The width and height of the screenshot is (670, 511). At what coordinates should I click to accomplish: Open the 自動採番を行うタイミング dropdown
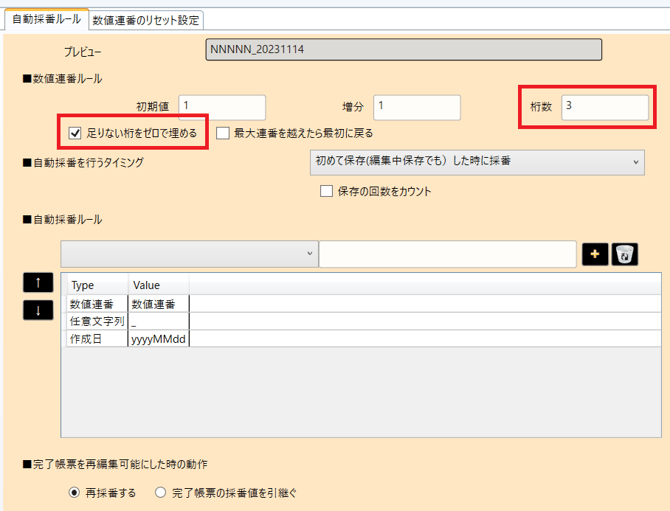[x=474, y=161]
